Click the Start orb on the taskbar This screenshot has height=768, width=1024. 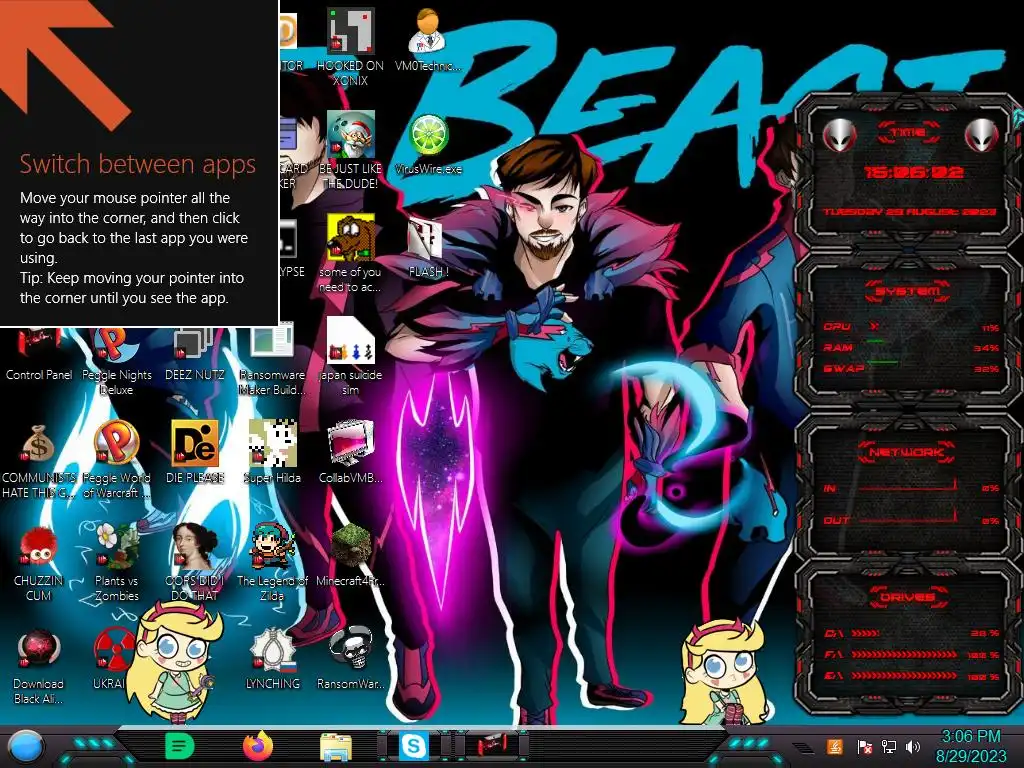(x=26, y=747)
